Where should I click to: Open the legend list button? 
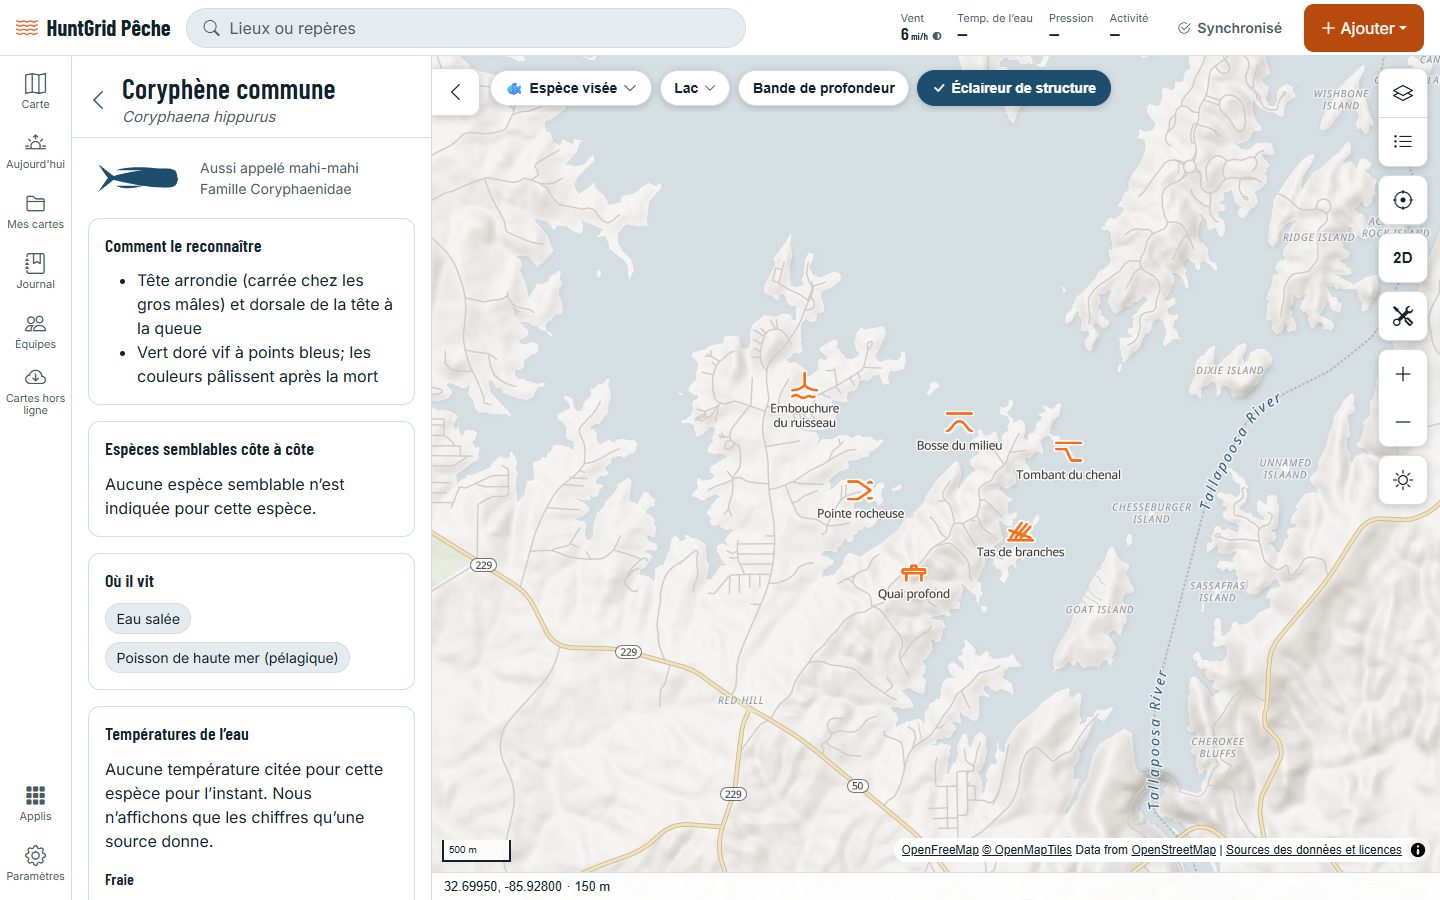tap(1403, 141)
